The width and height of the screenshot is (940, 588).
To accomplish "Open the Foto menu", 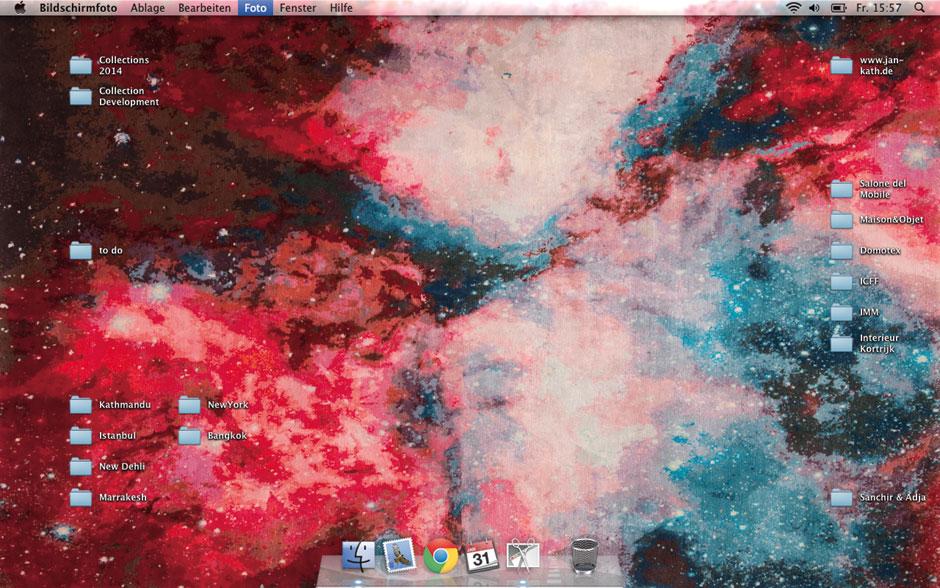I will pyautogui.click(x=253, y=8).
